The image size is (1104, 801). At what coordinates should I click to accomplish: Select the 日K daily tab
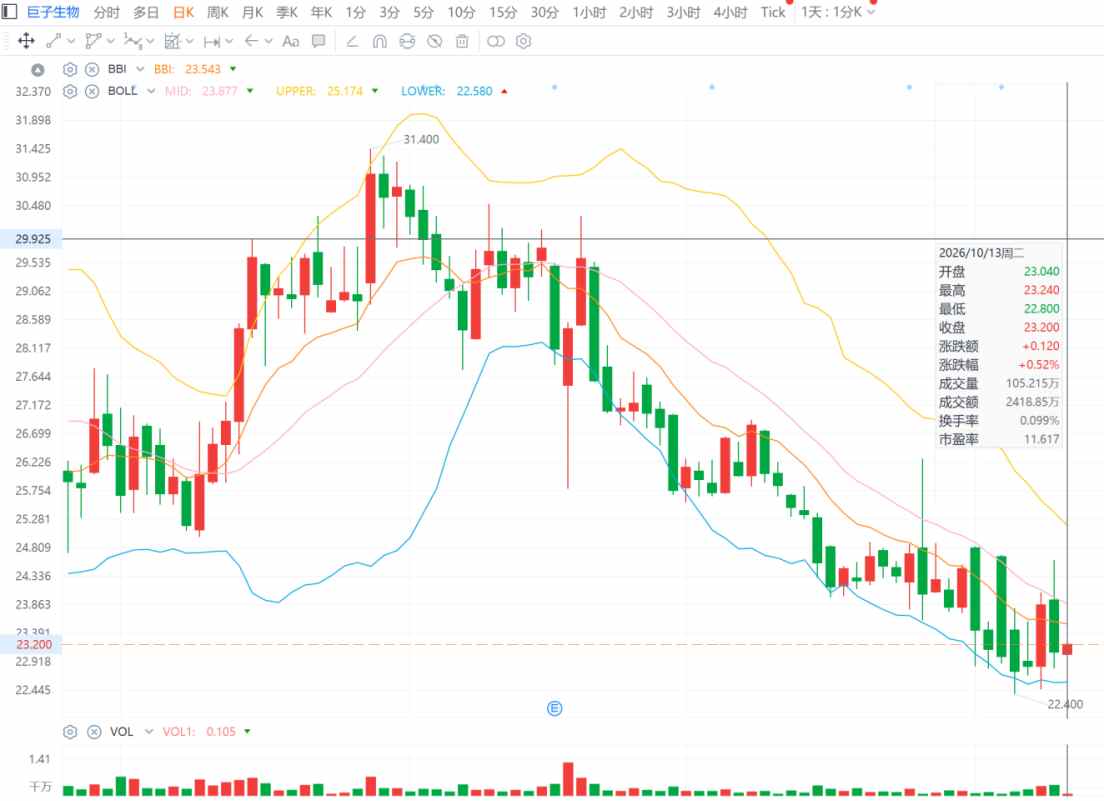coord(183,12)
